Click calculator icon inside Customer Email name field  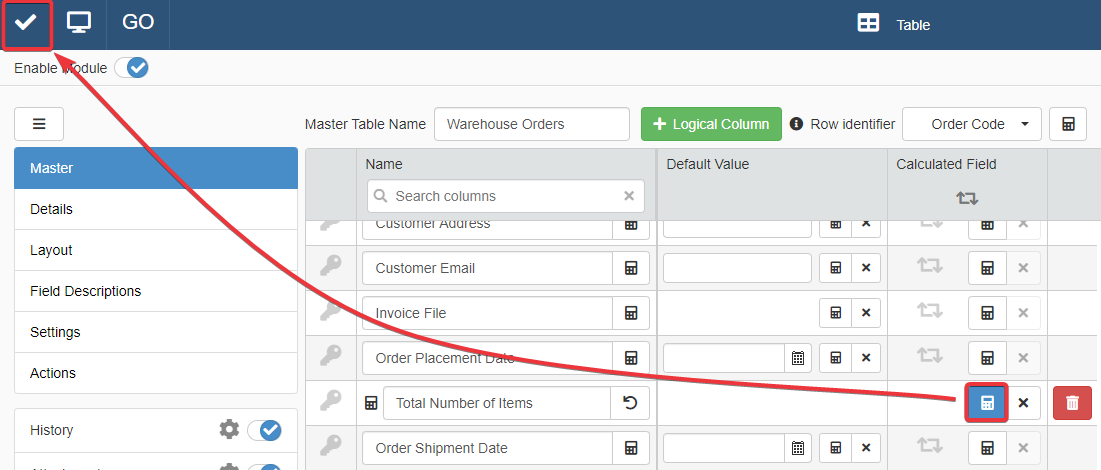click(x=631, y=268)
